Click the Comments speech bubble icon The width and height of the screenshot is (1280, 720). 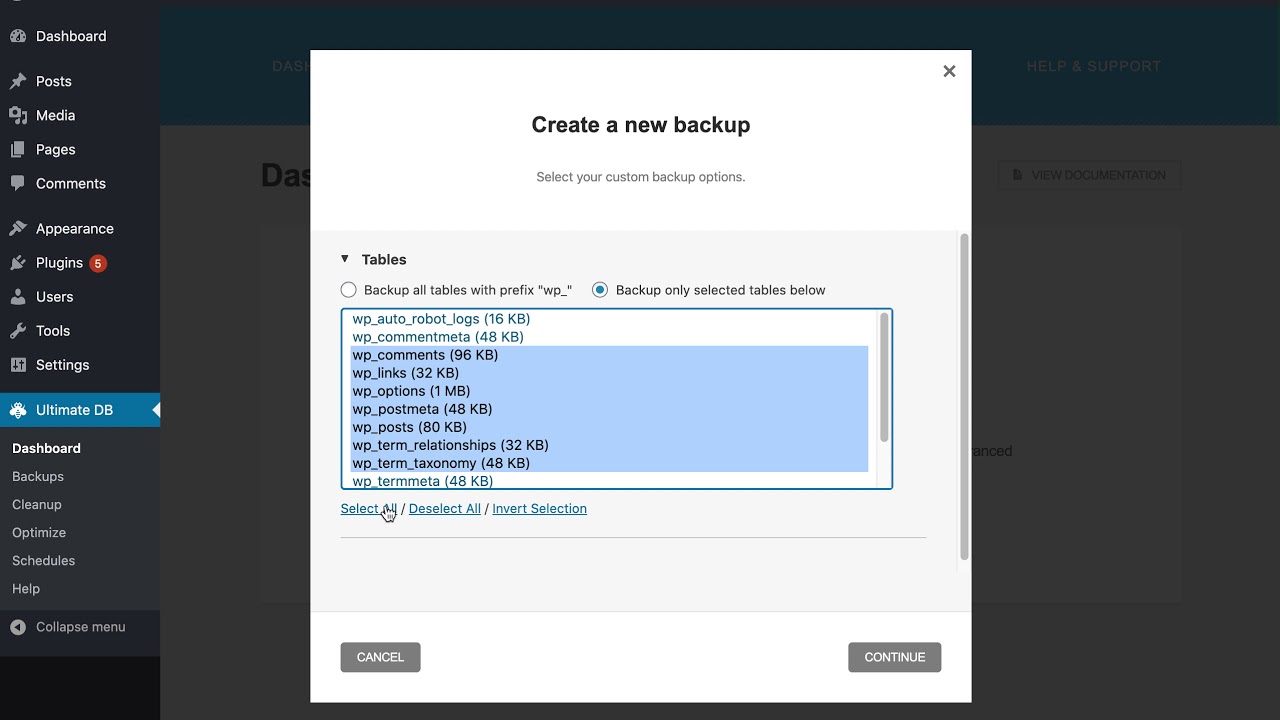coord(18,183)
